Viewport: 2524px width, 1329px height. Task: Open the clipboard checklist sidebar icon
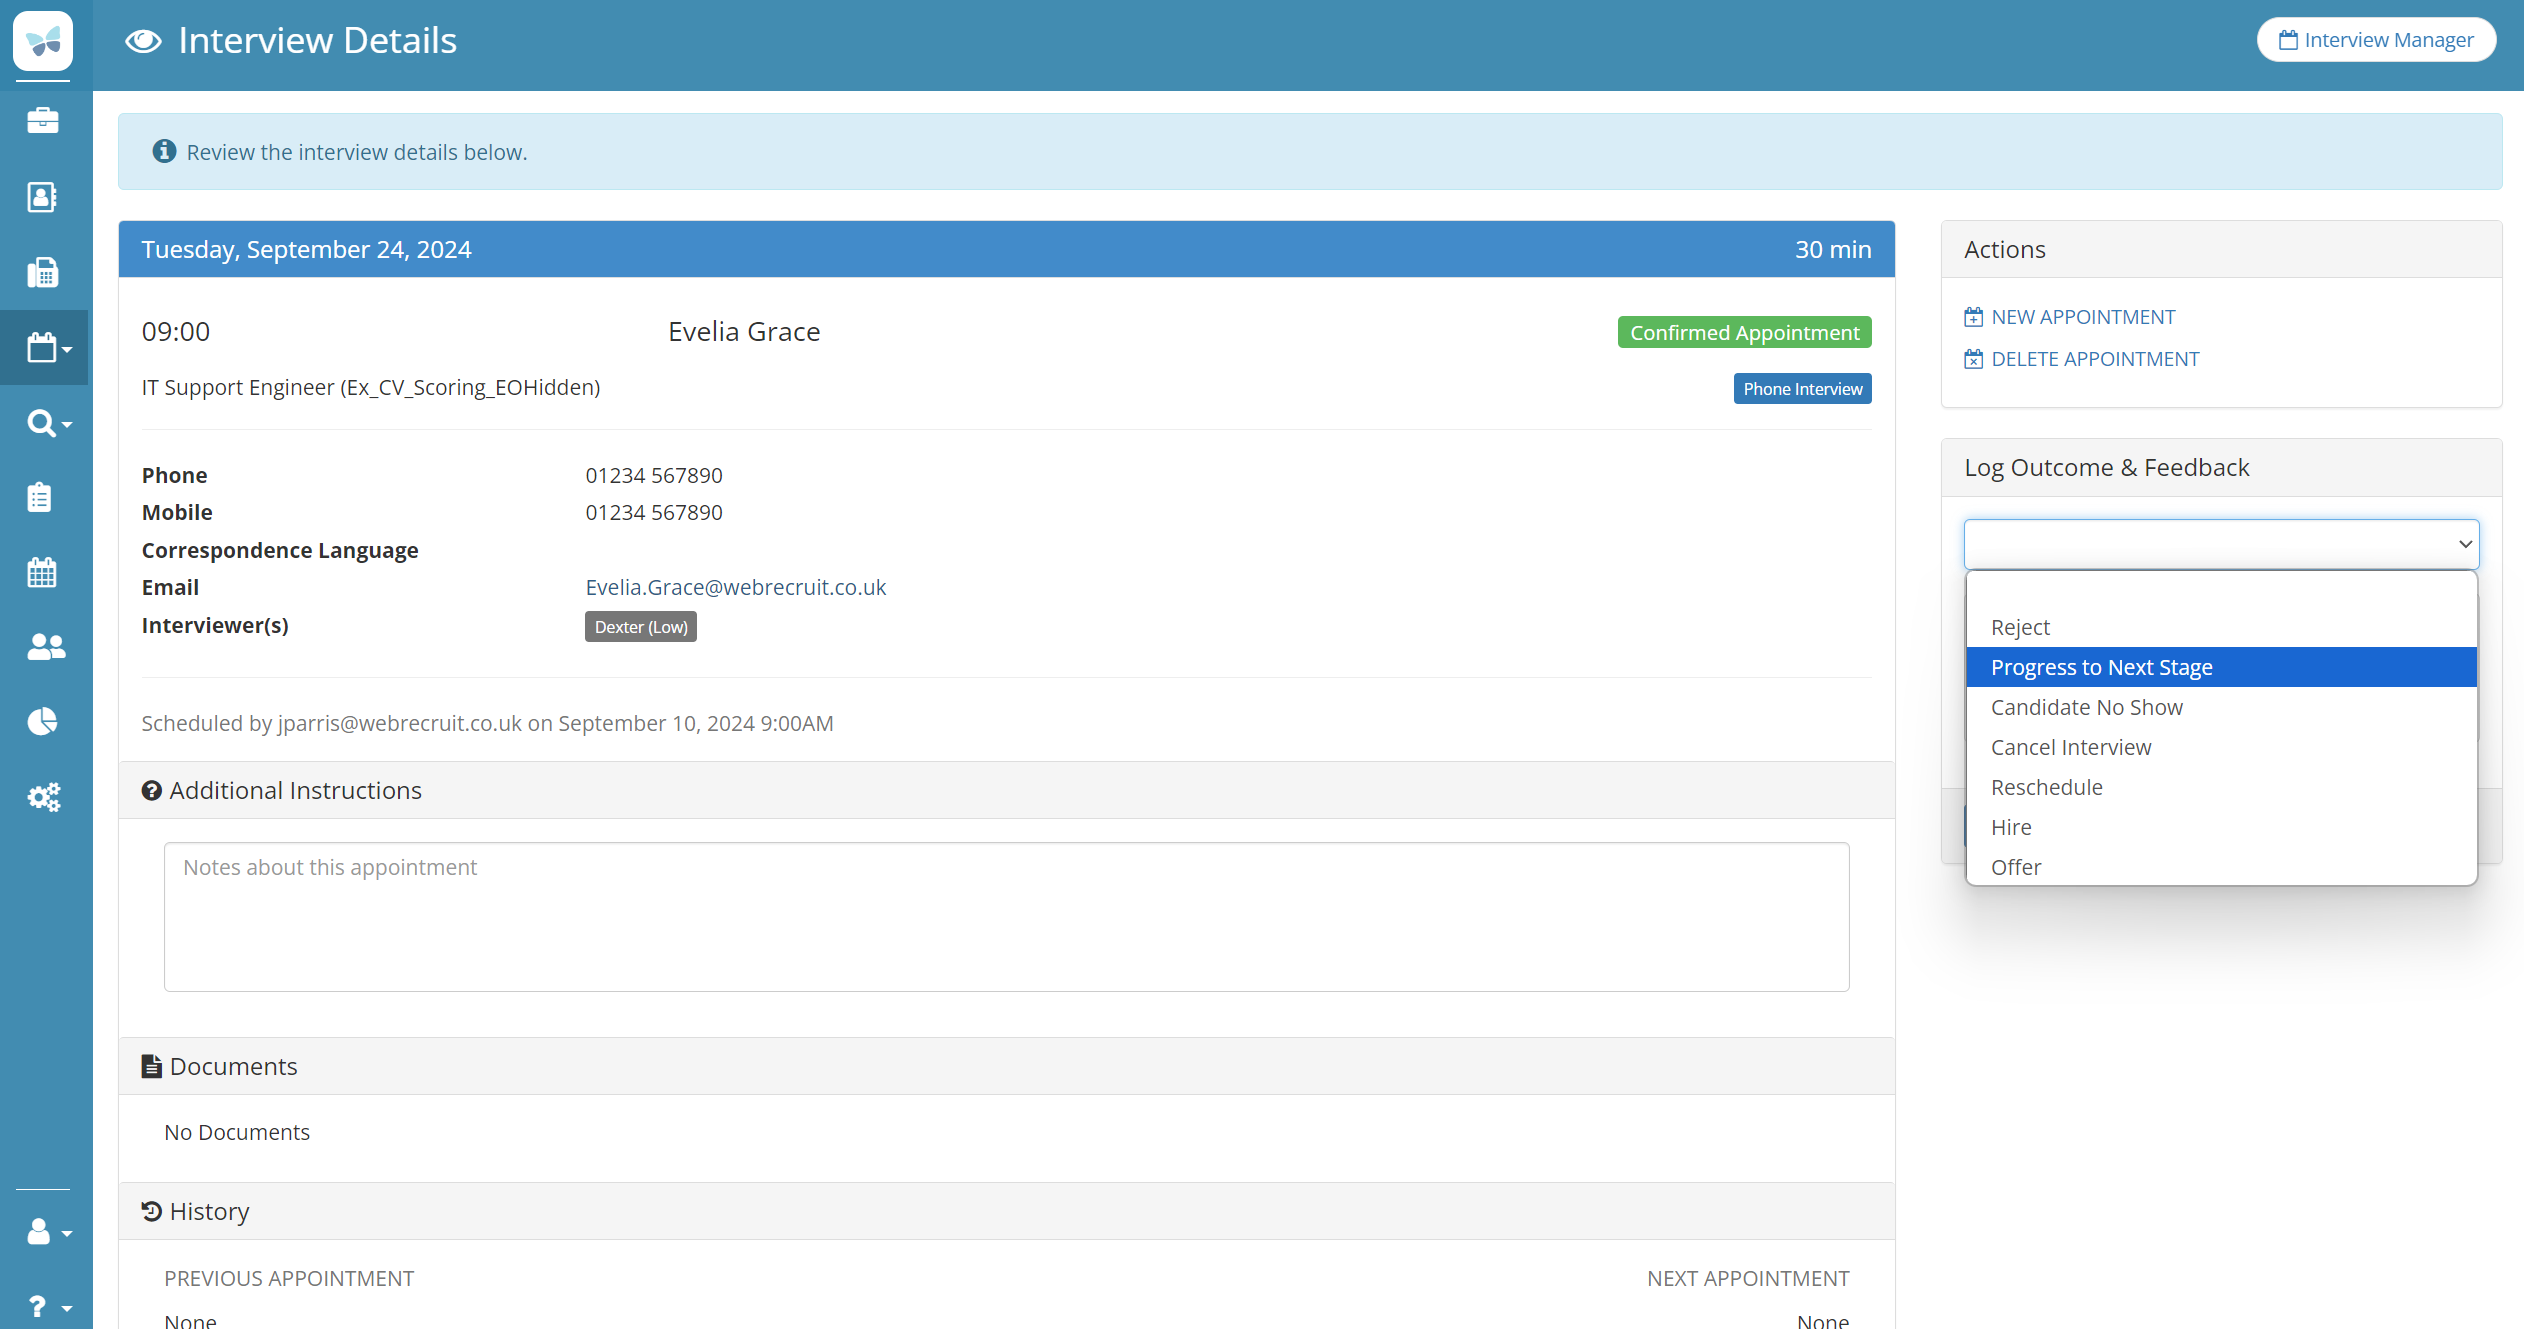pos(40,497)
